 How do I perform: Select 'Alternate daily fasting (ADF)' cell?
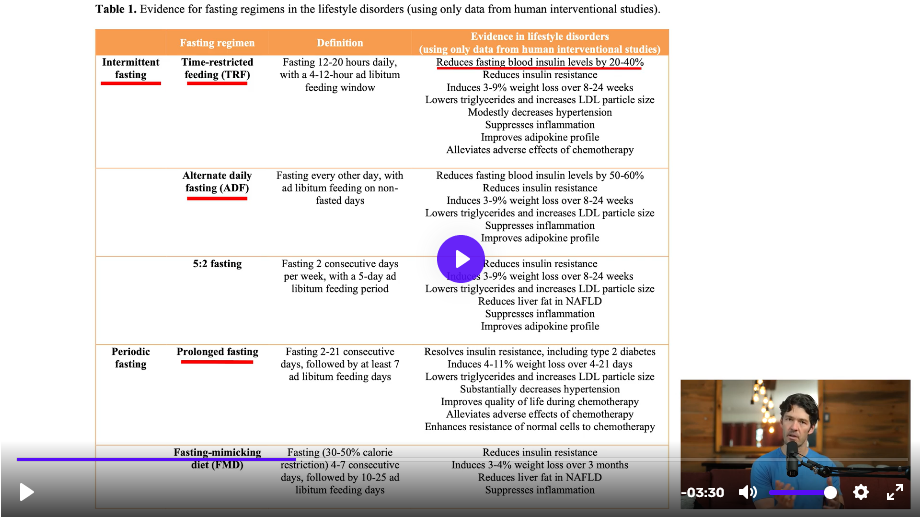(217, 181)
